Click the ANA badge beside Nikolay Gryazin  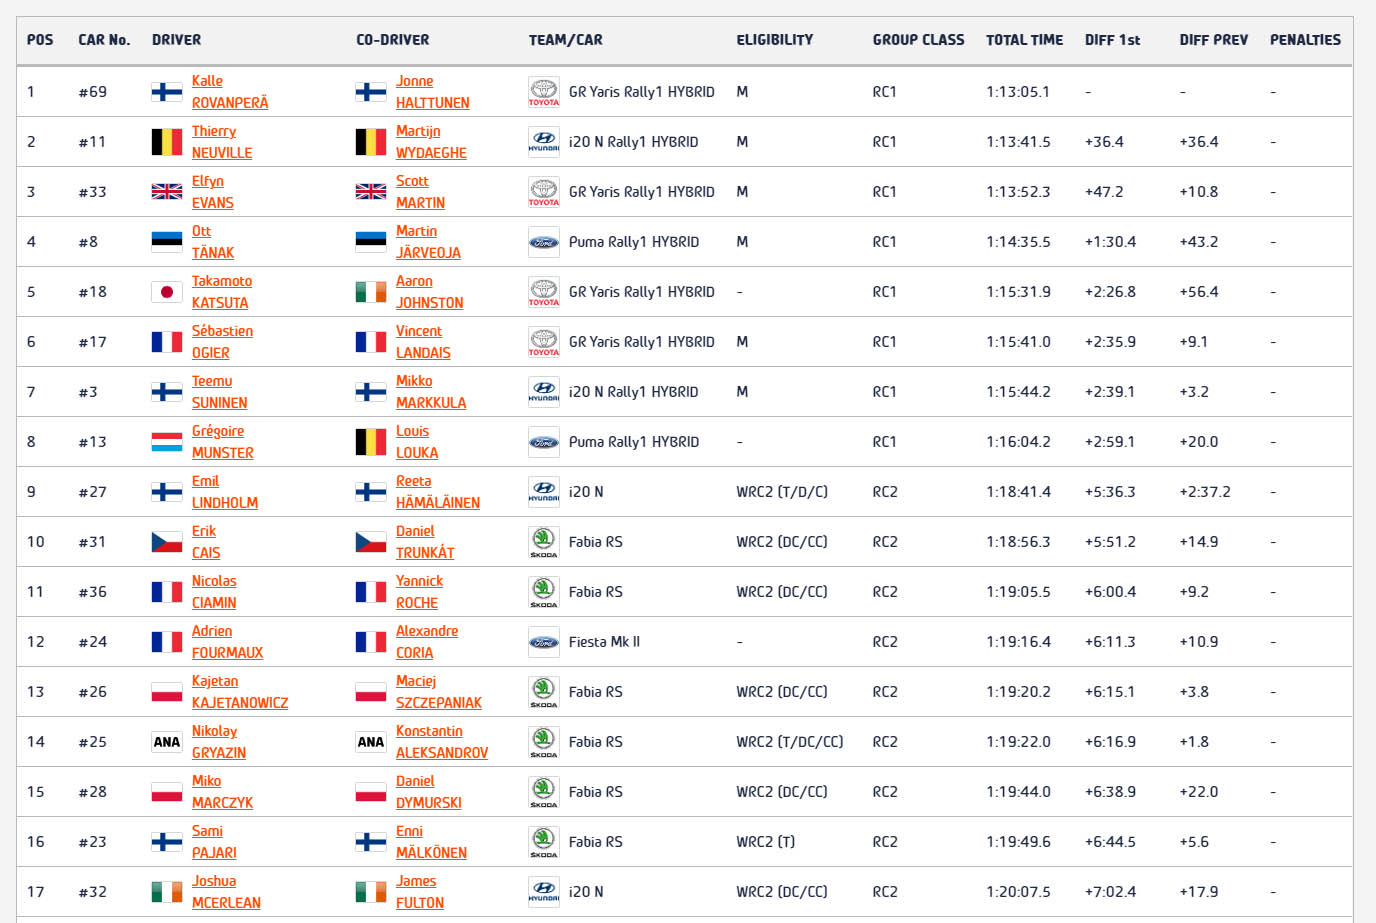(166, 742)
